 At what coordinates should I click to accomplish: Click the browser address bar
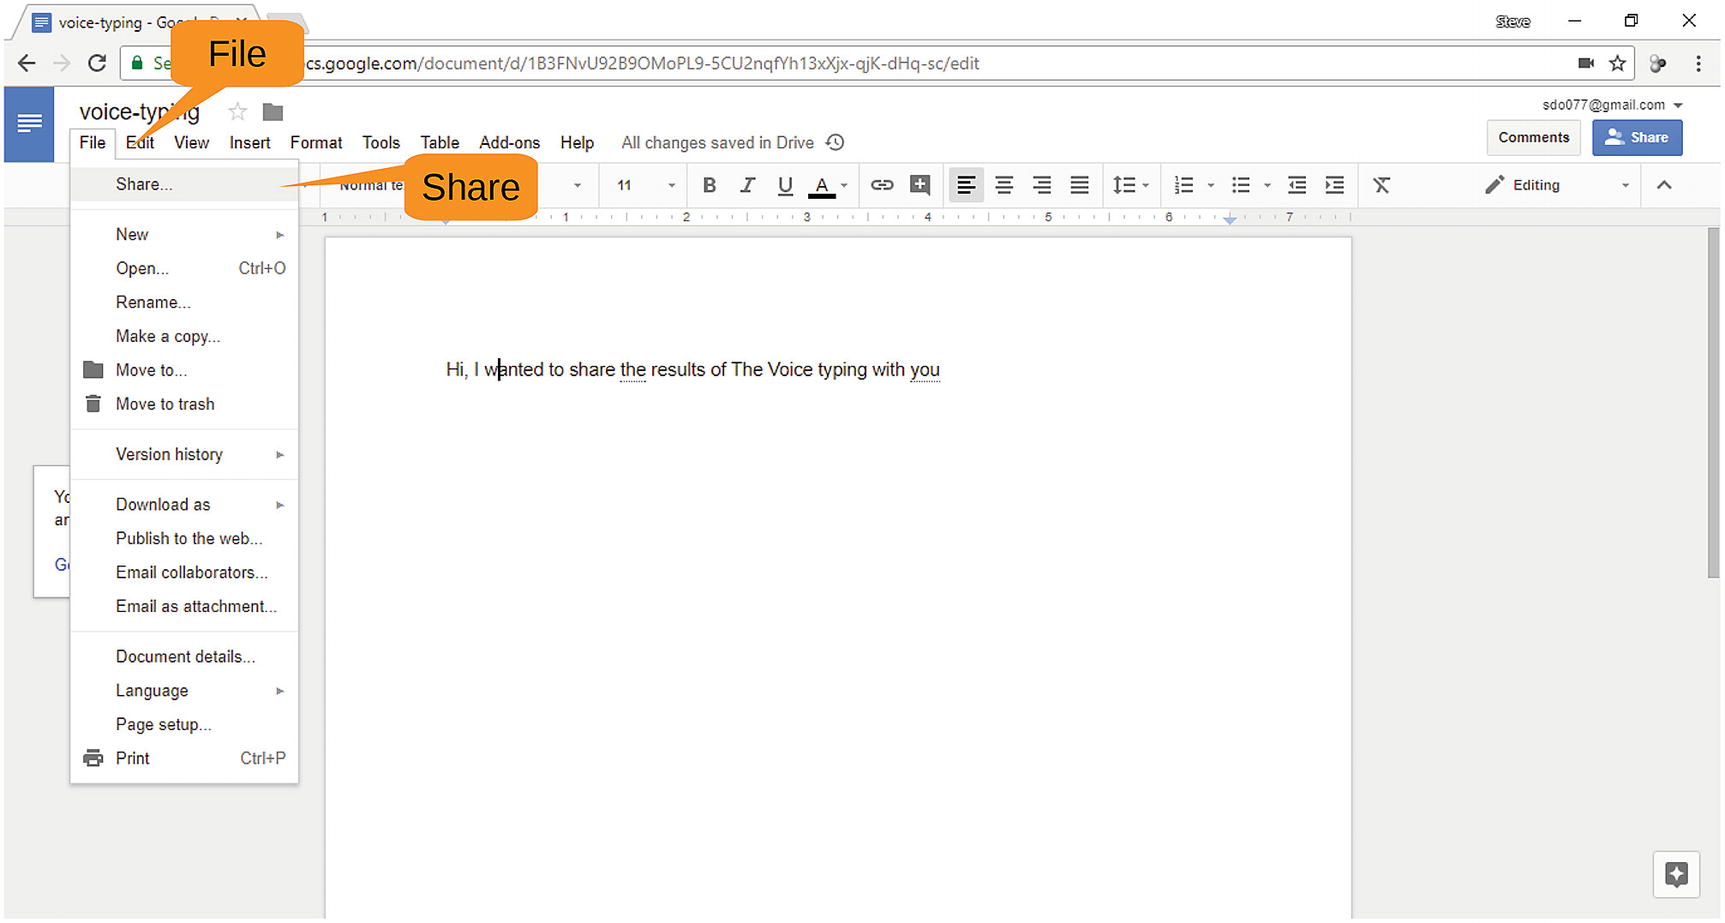click(900, 63)
